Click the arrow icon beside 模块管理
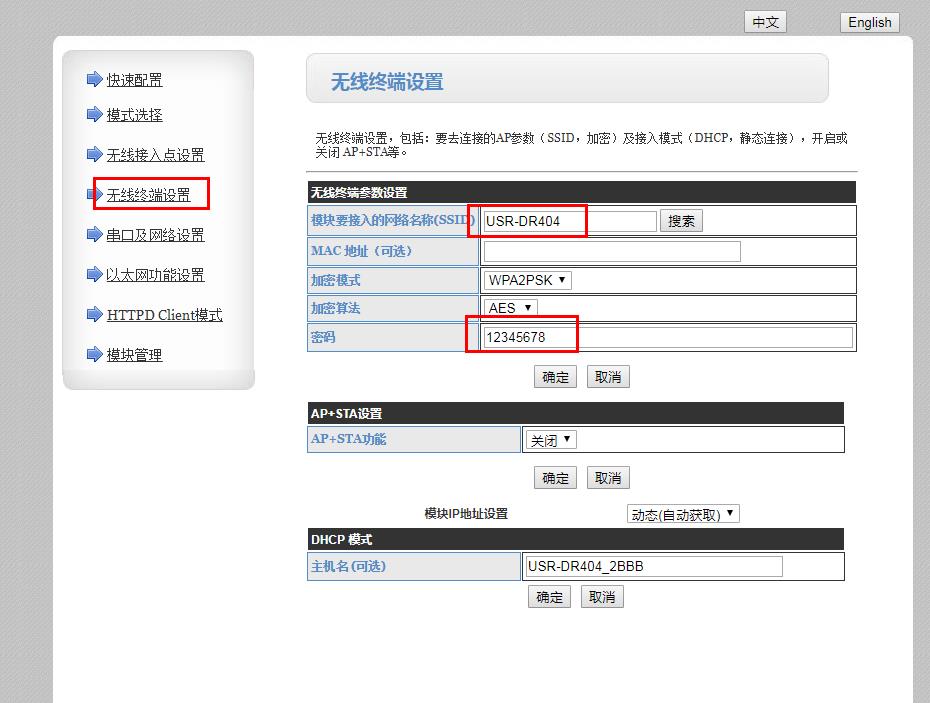The width and height of the screenshot is (930, 703). pyautogui.click(x=94, y=354)
